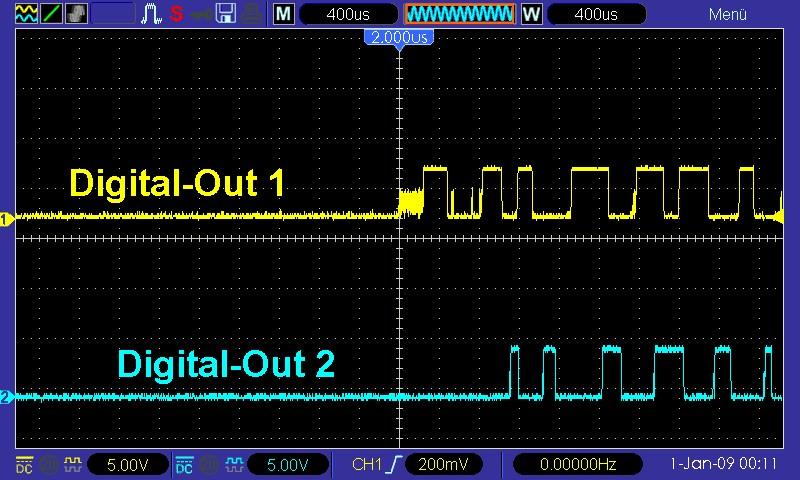Click the white pulse trigger waveform icon

tap(151, 13)
